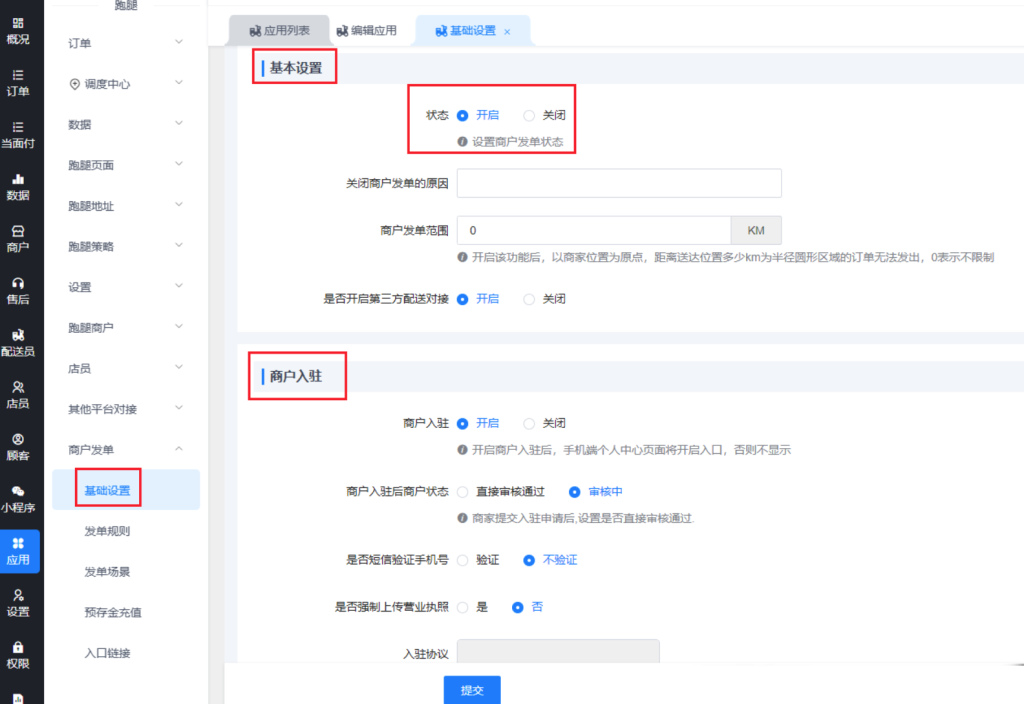
Task: Click the 权限 lock icon
Action: 19,654
